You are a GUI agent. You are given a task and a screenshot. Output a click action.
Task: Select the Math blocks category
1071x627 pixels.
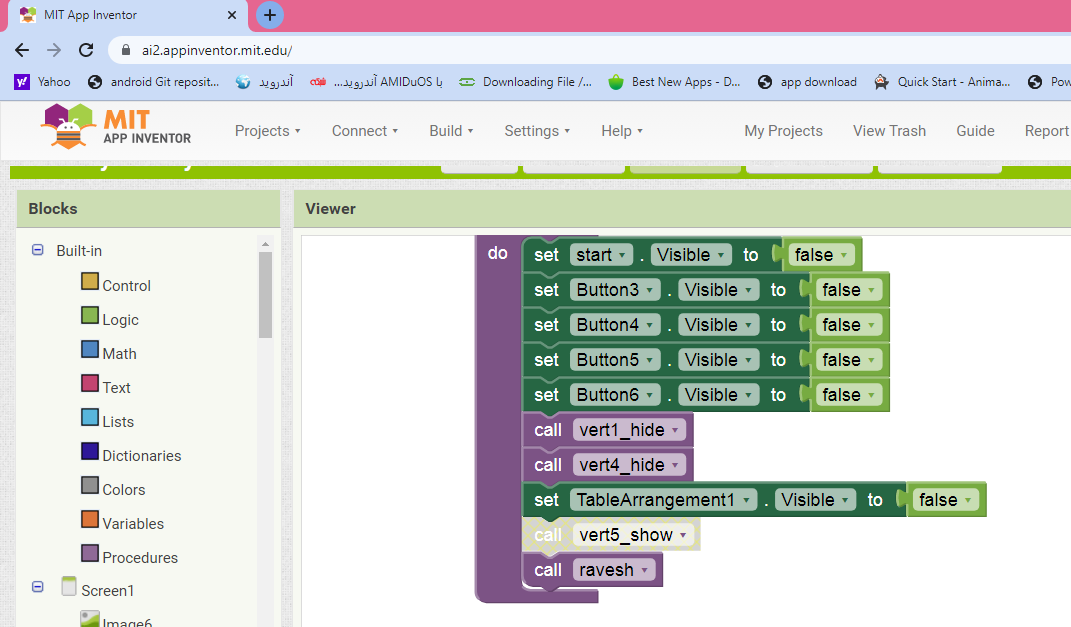click(x=118, y=353)
